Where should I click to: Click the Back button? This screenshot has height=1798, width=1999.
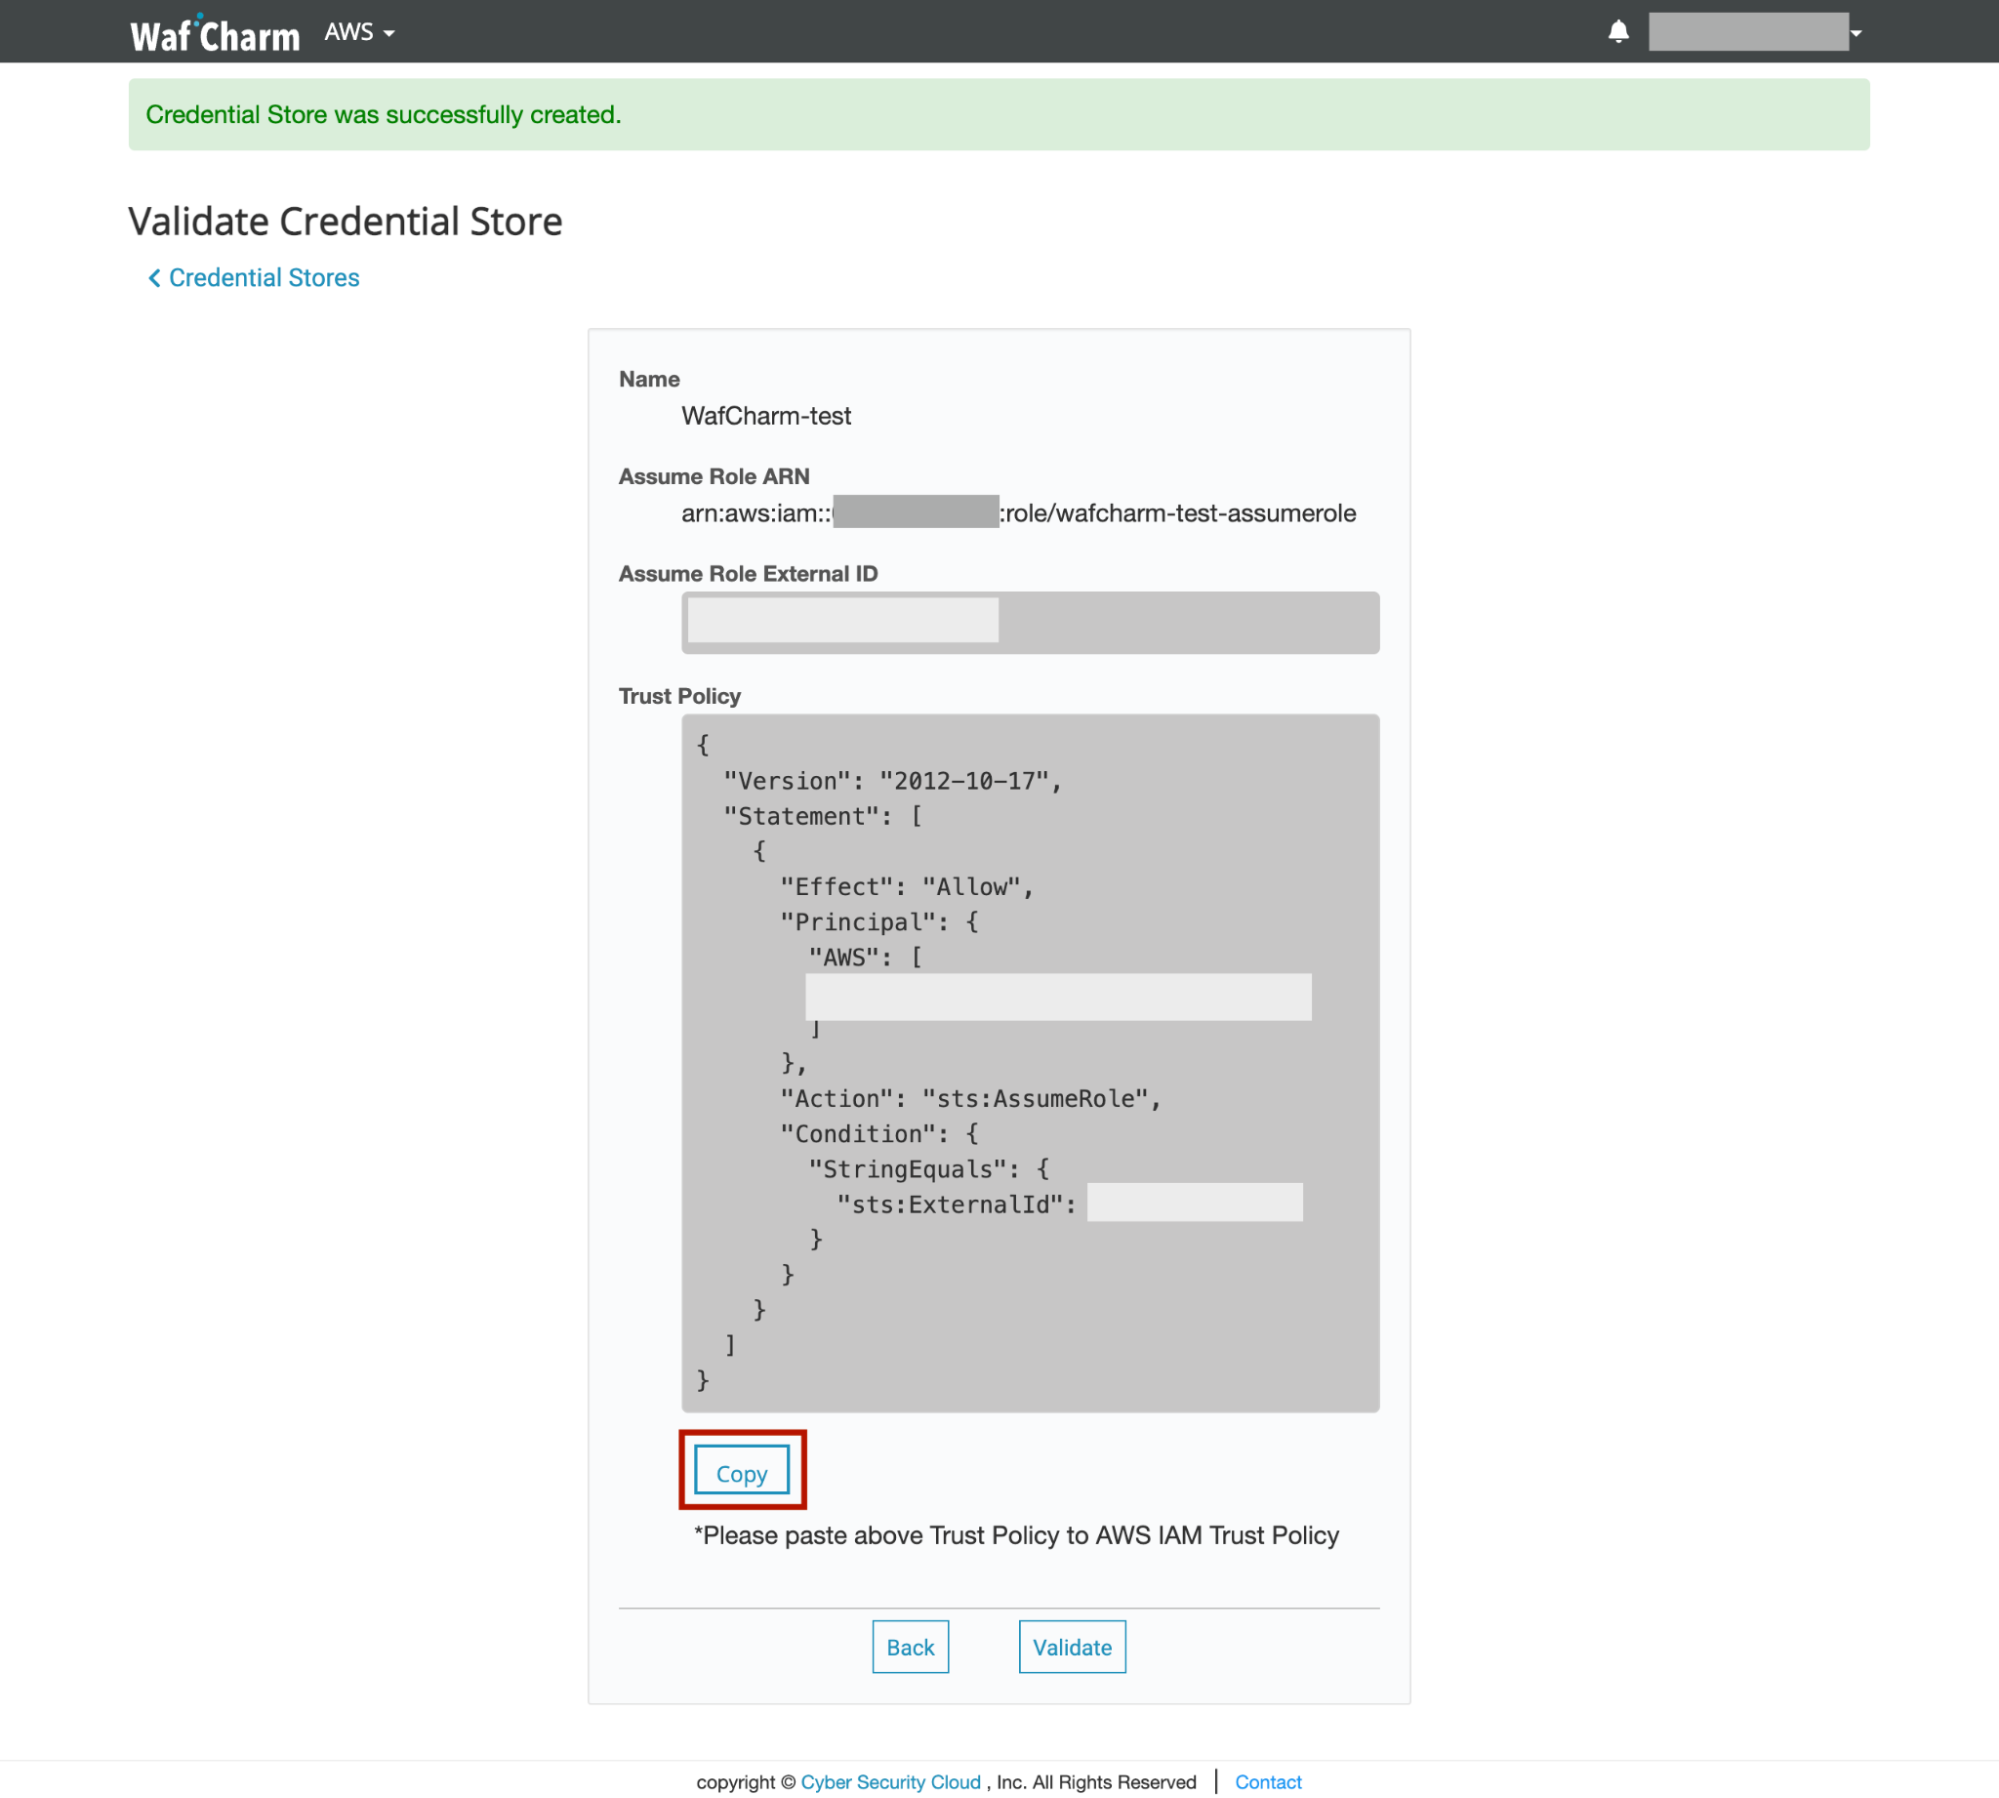click(x=910, y=1646)
